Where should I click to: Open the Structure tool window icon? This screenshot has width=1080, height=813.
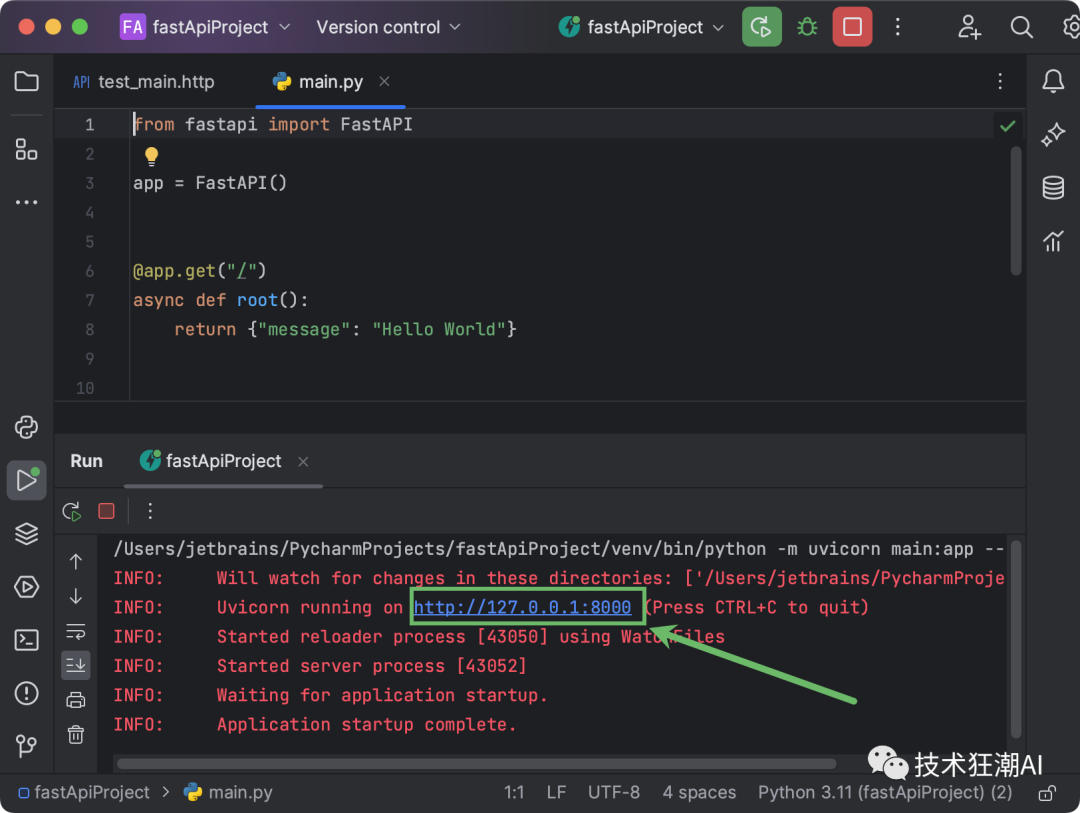click(27, 150)
